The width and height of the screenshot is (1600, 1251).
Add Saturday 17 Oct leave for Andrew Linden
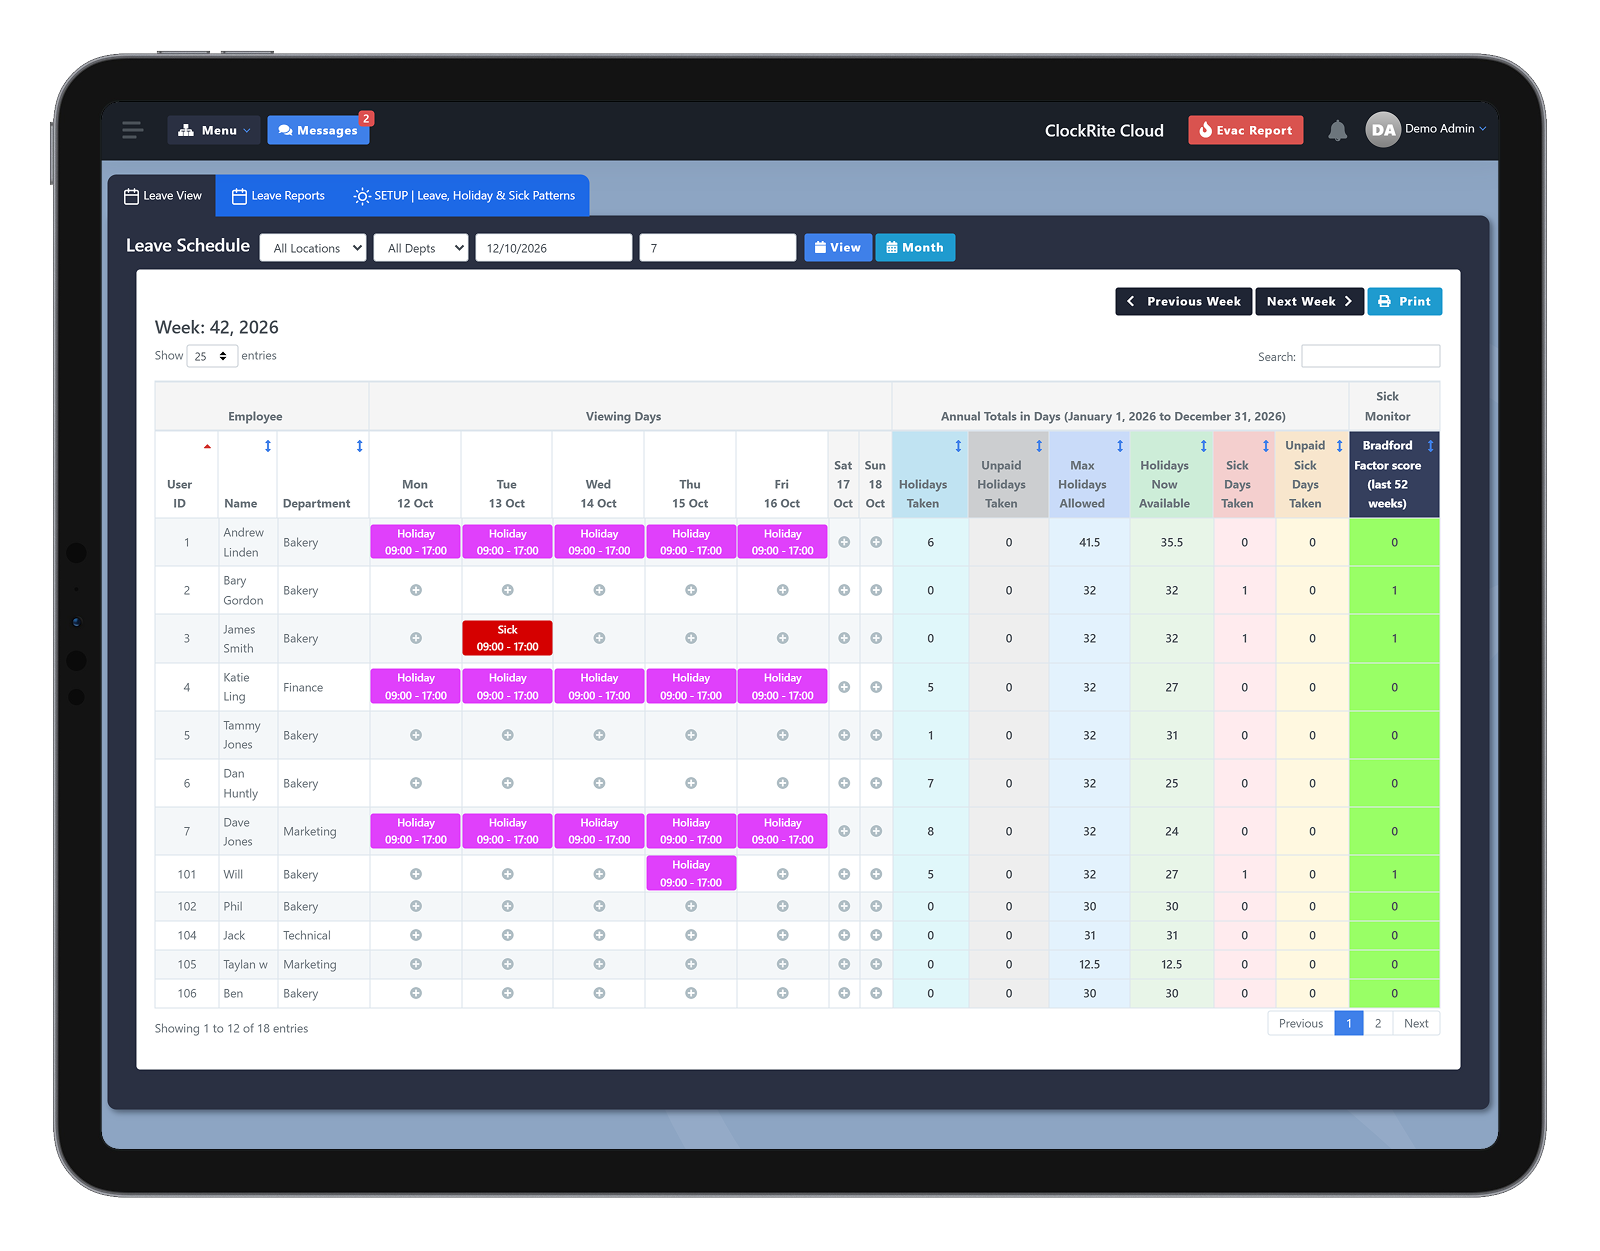click(844, 542)
